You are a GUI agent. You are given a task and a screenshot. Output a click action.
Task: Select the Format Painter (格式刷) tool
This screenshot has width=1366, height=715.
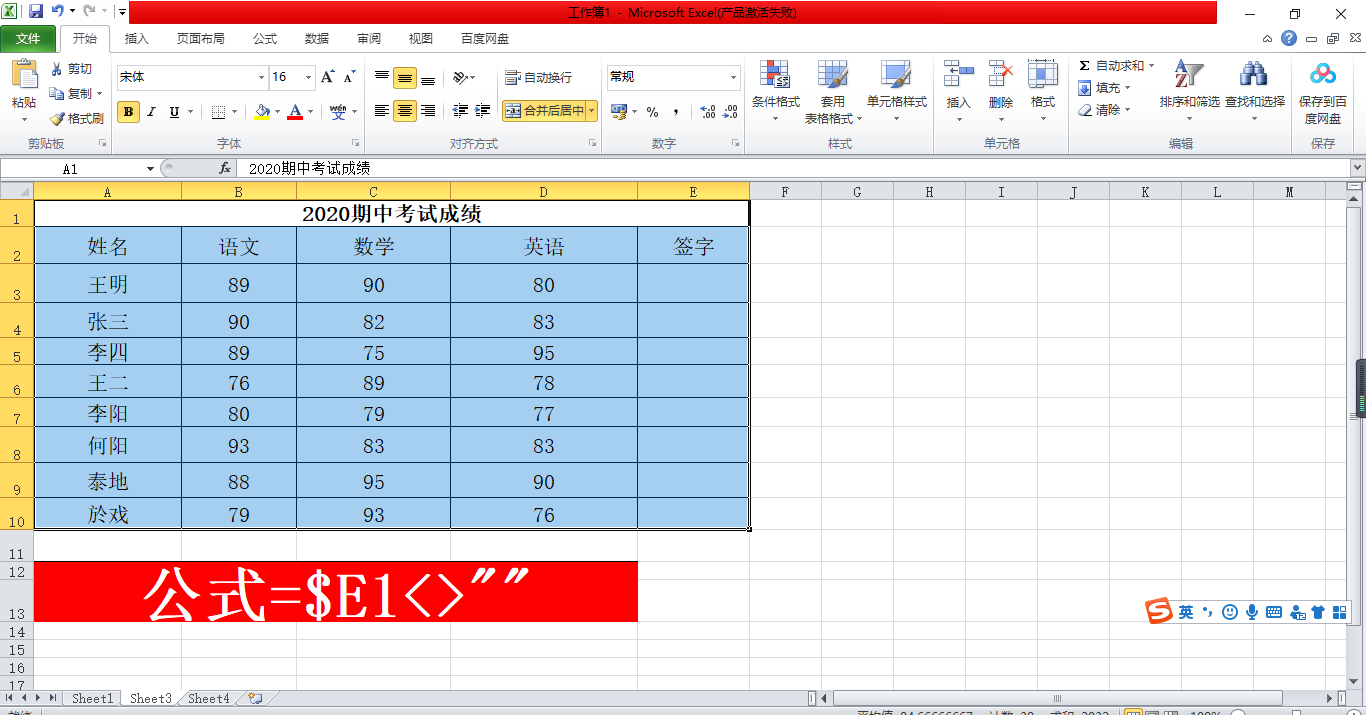76,118
